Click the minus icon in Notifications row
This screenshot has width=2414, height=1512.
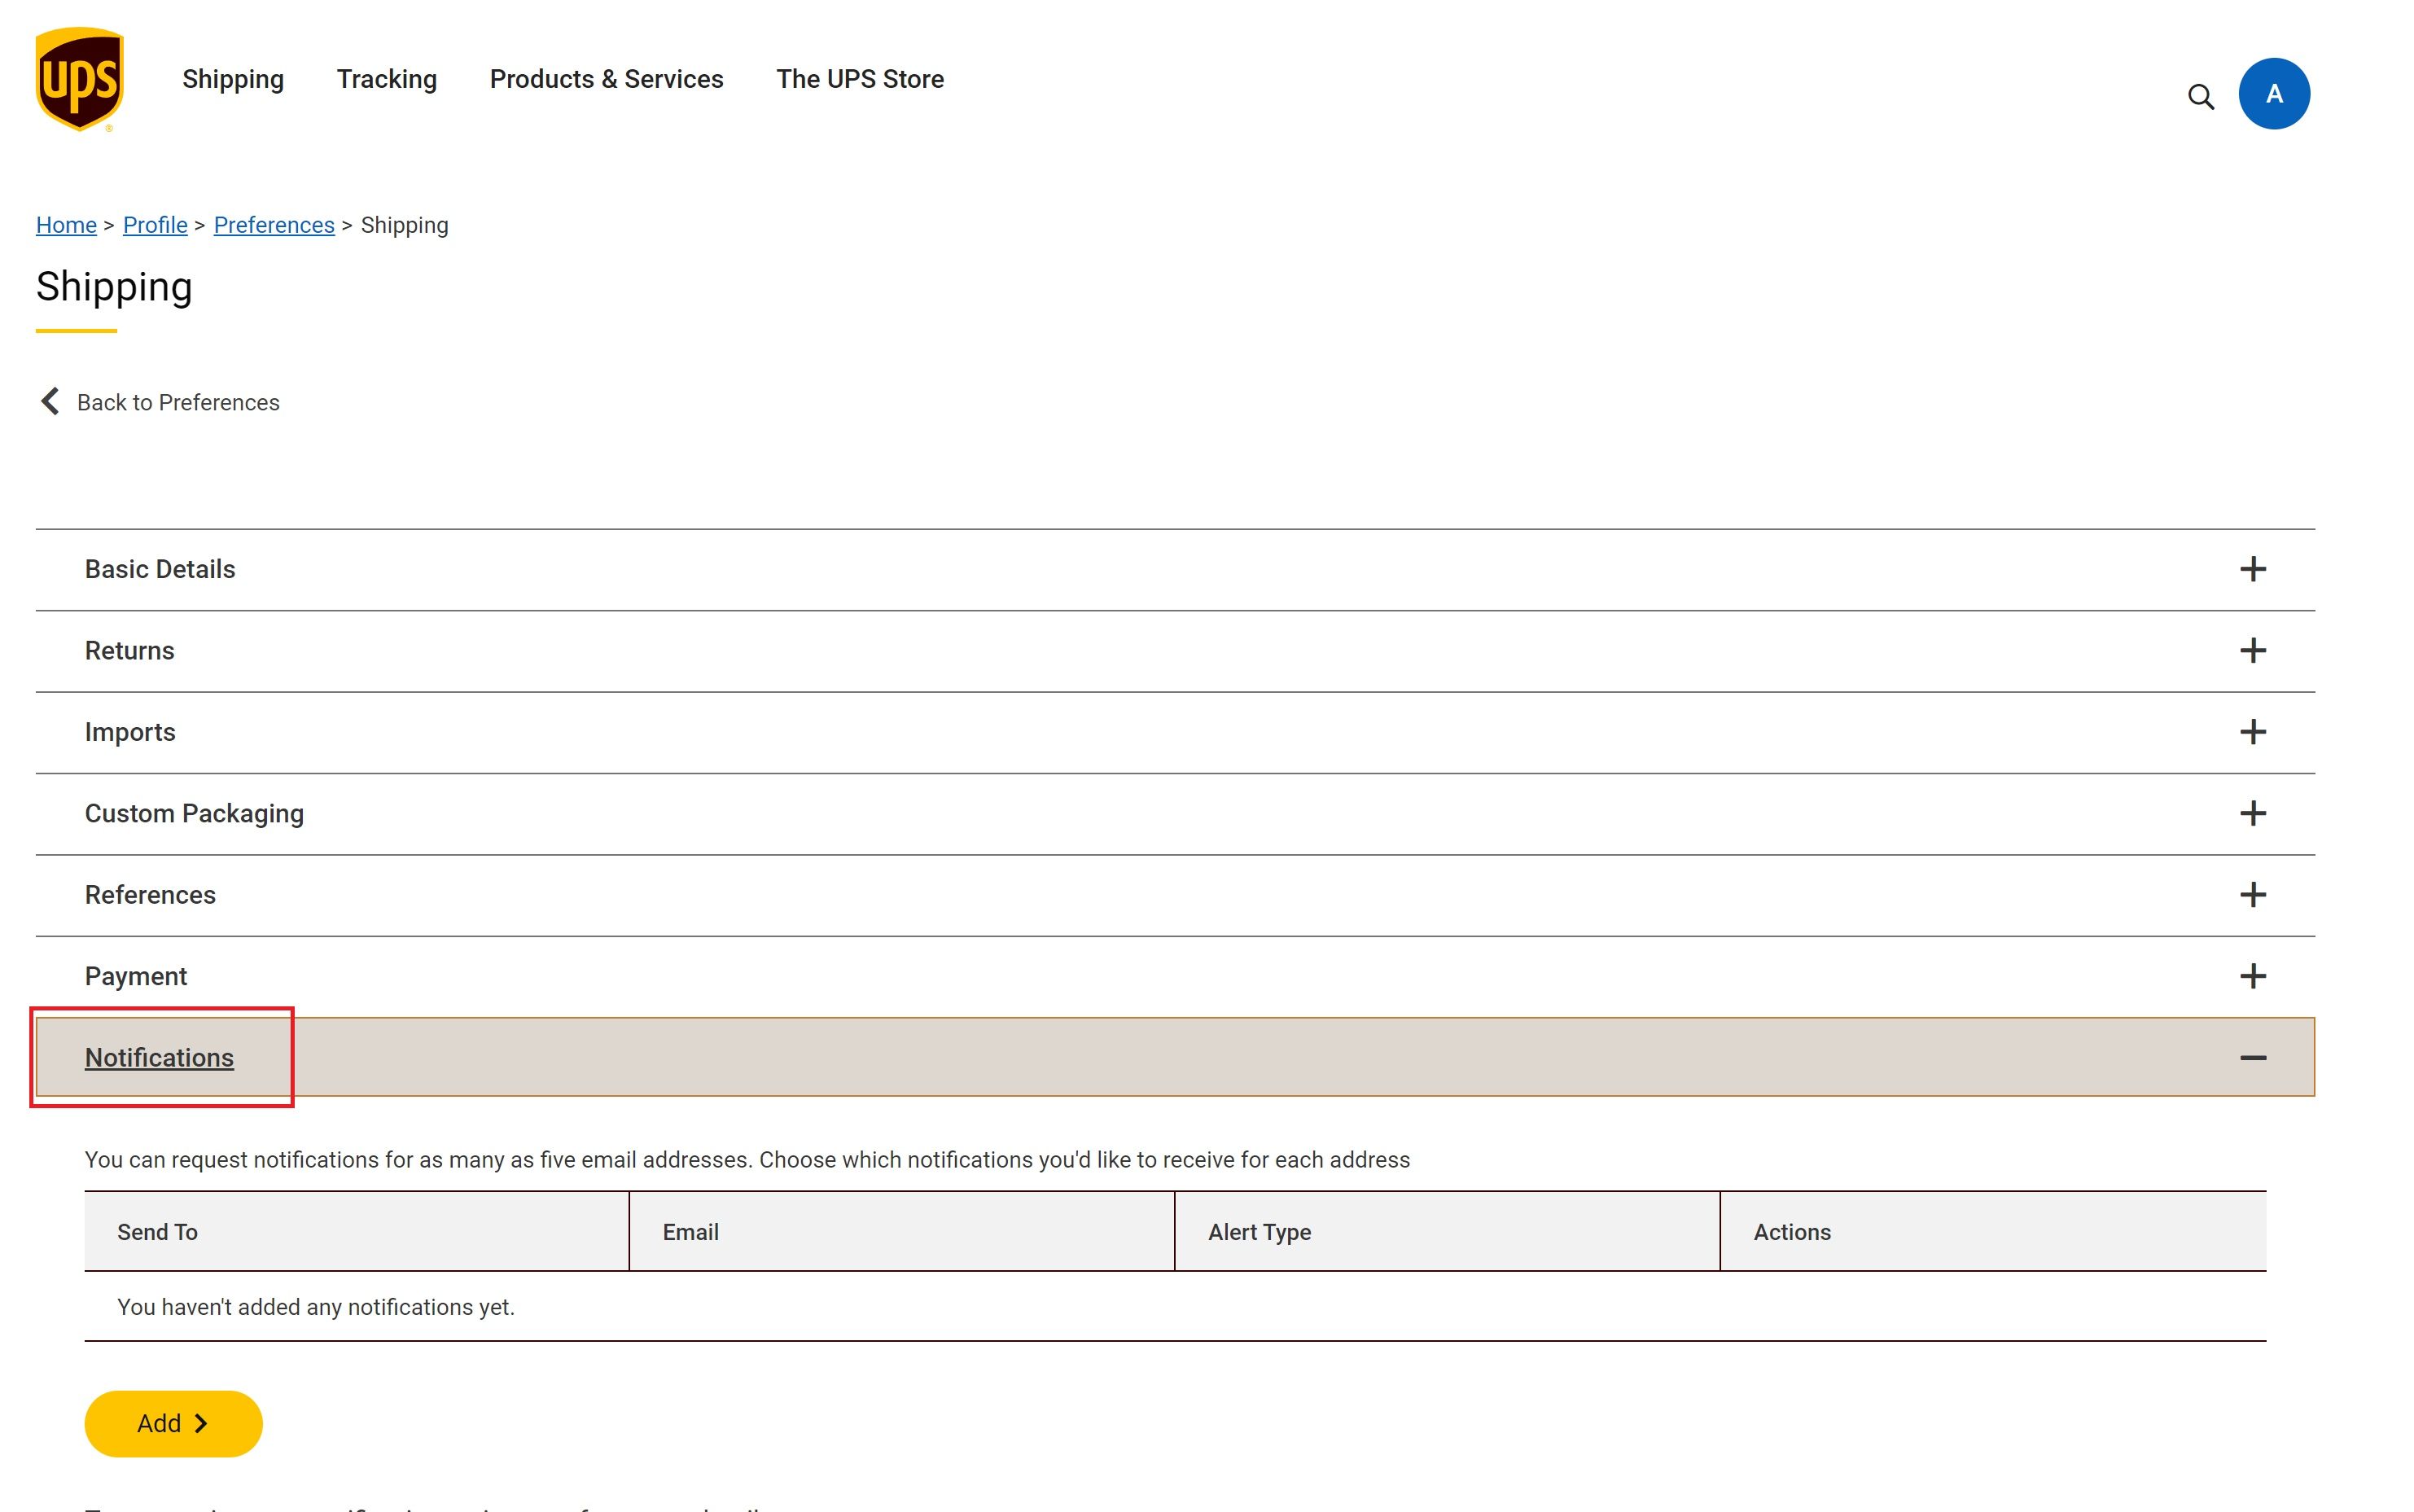point(2252,1058)
